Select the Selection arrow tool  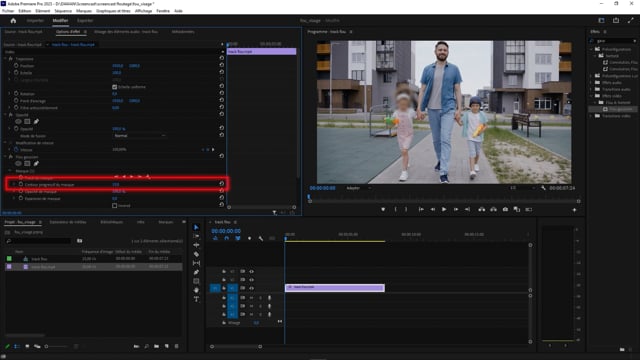click(x=196, y=227)
